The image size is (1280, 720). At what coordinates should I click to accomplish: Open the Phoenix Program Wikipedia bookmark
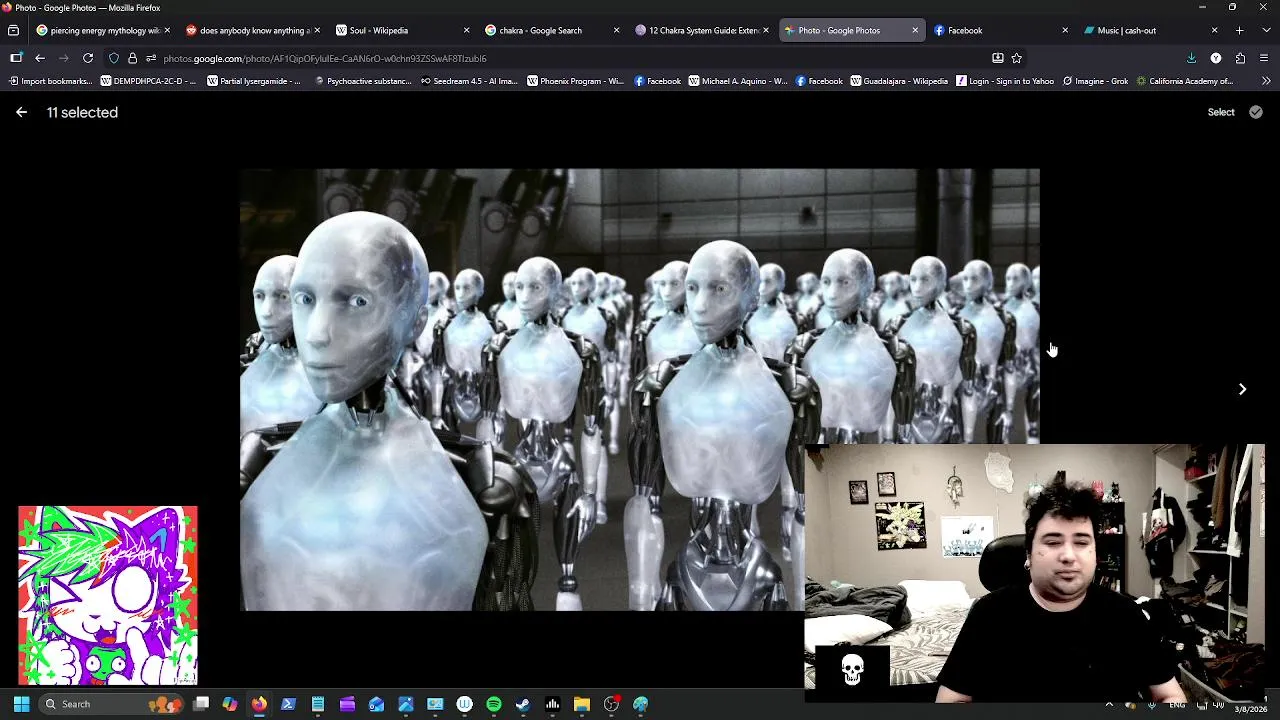pos(575,81)
